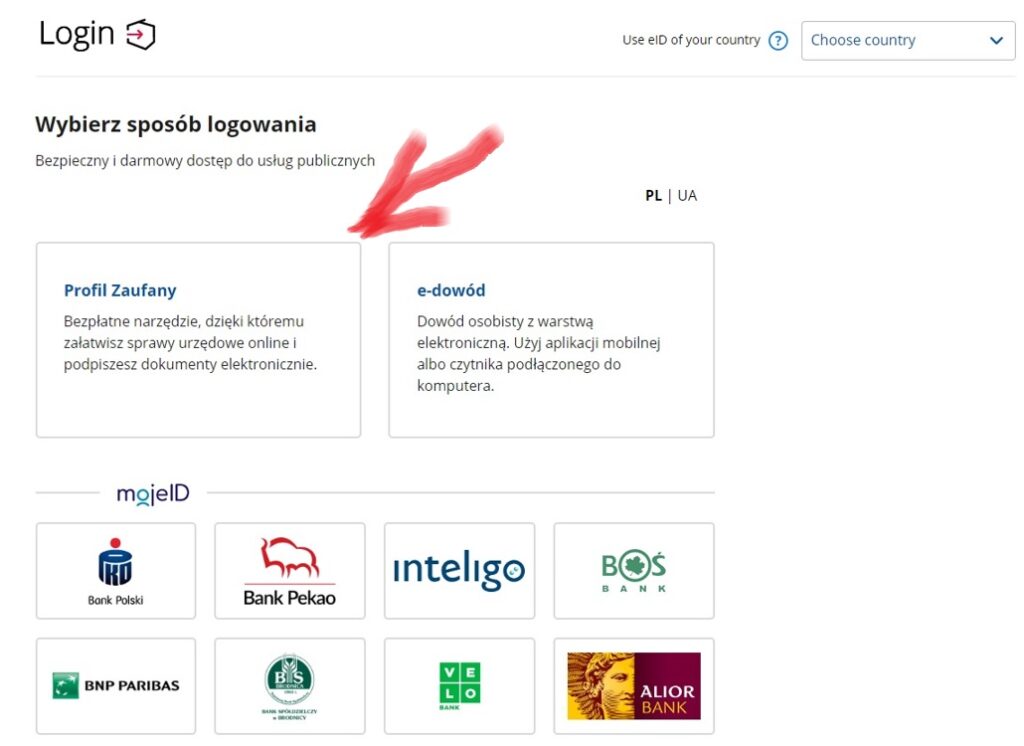Select the e-dowód login card

(x=551, y=340)
